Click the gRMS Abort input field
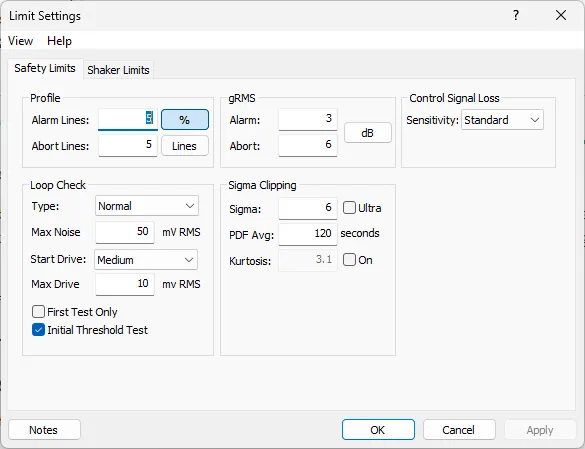Image resolution: width=585 pixels, height=449 pixels. [308, 145]
